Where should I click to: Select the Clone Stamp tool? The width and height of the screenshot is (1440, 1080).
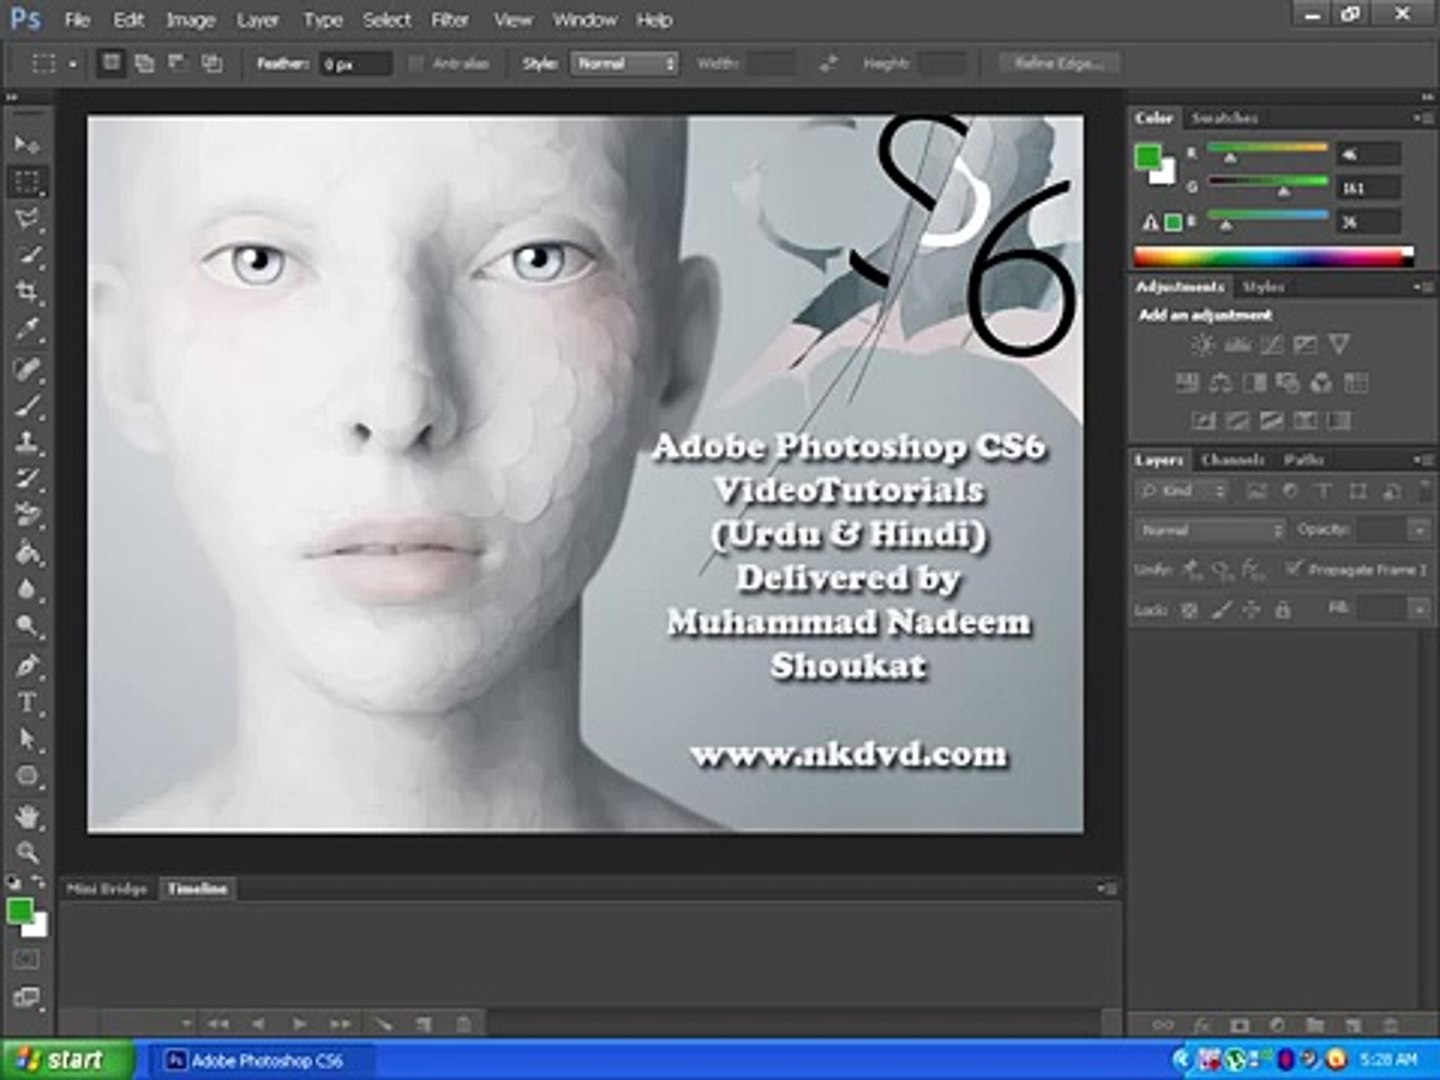[x=27, y=441]
